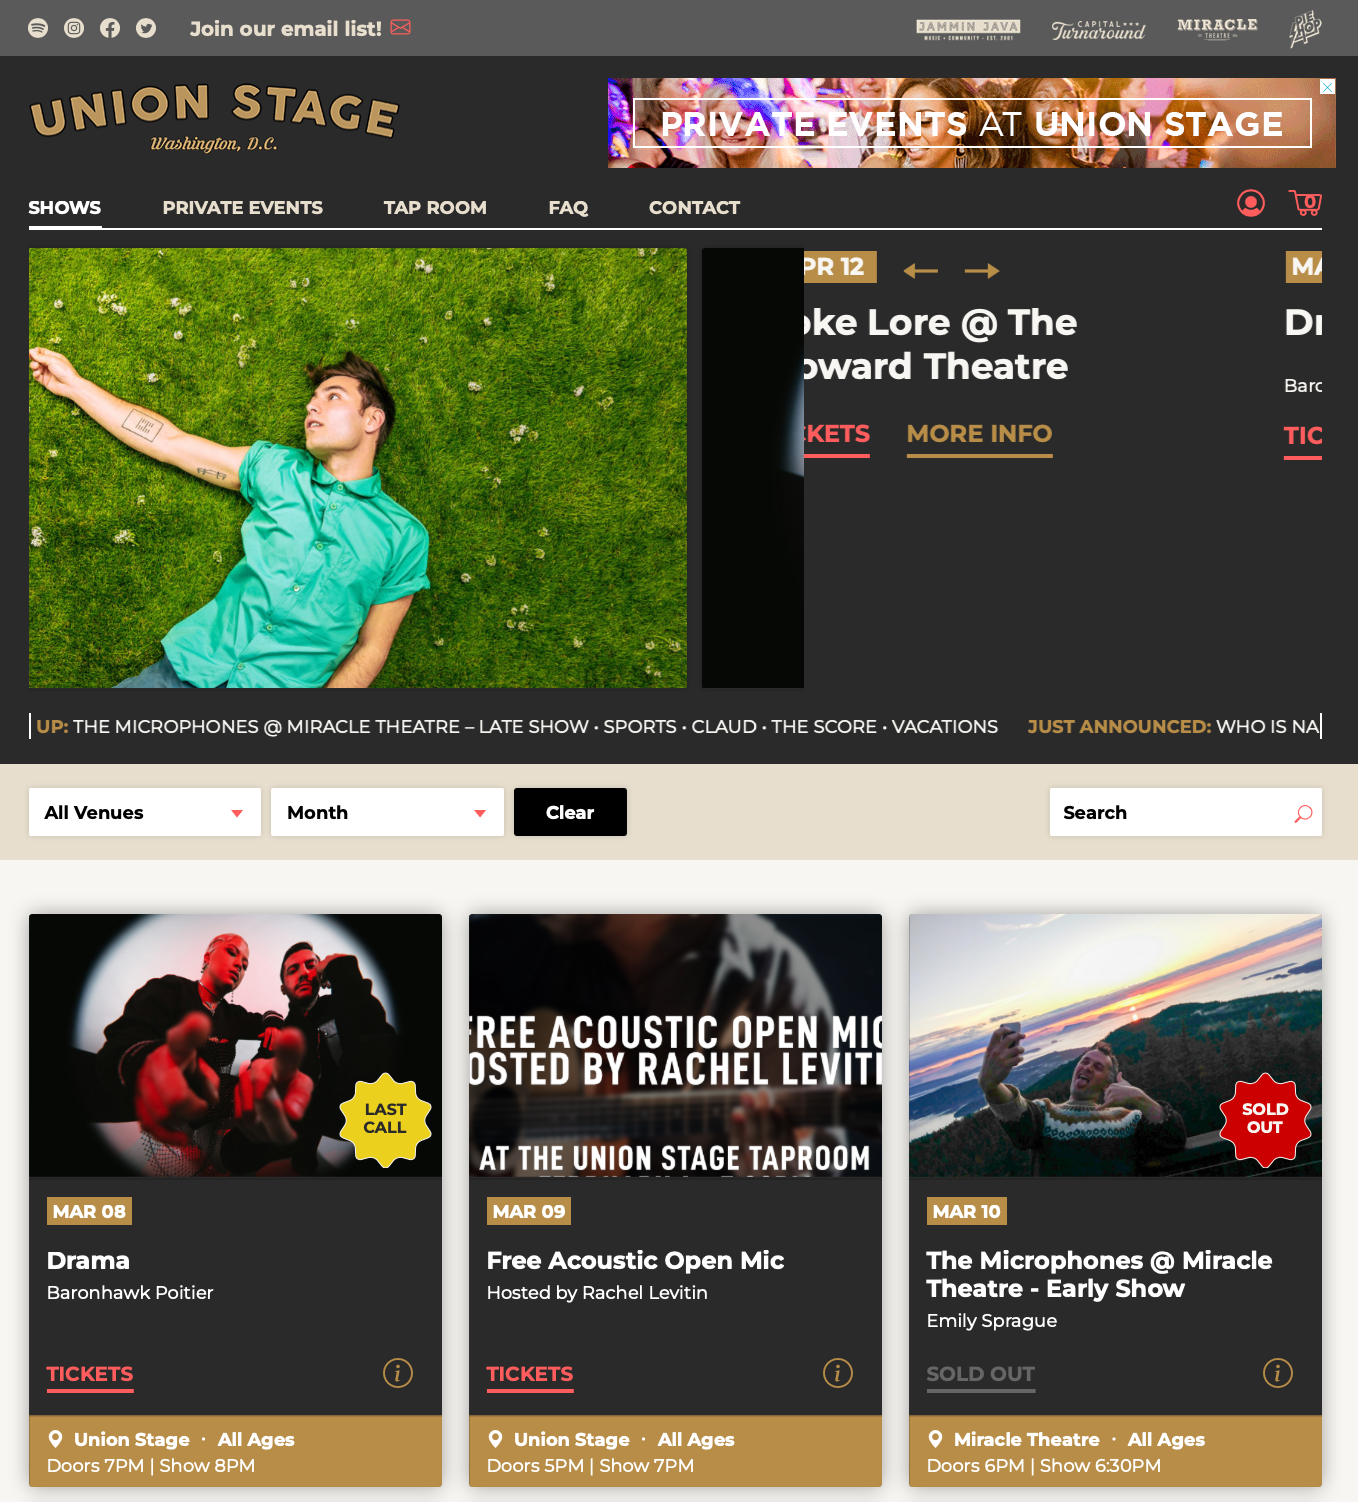Open info icon for Free Acoustic Open Mic
1358x1502 pixels.
pos(838,1373)
